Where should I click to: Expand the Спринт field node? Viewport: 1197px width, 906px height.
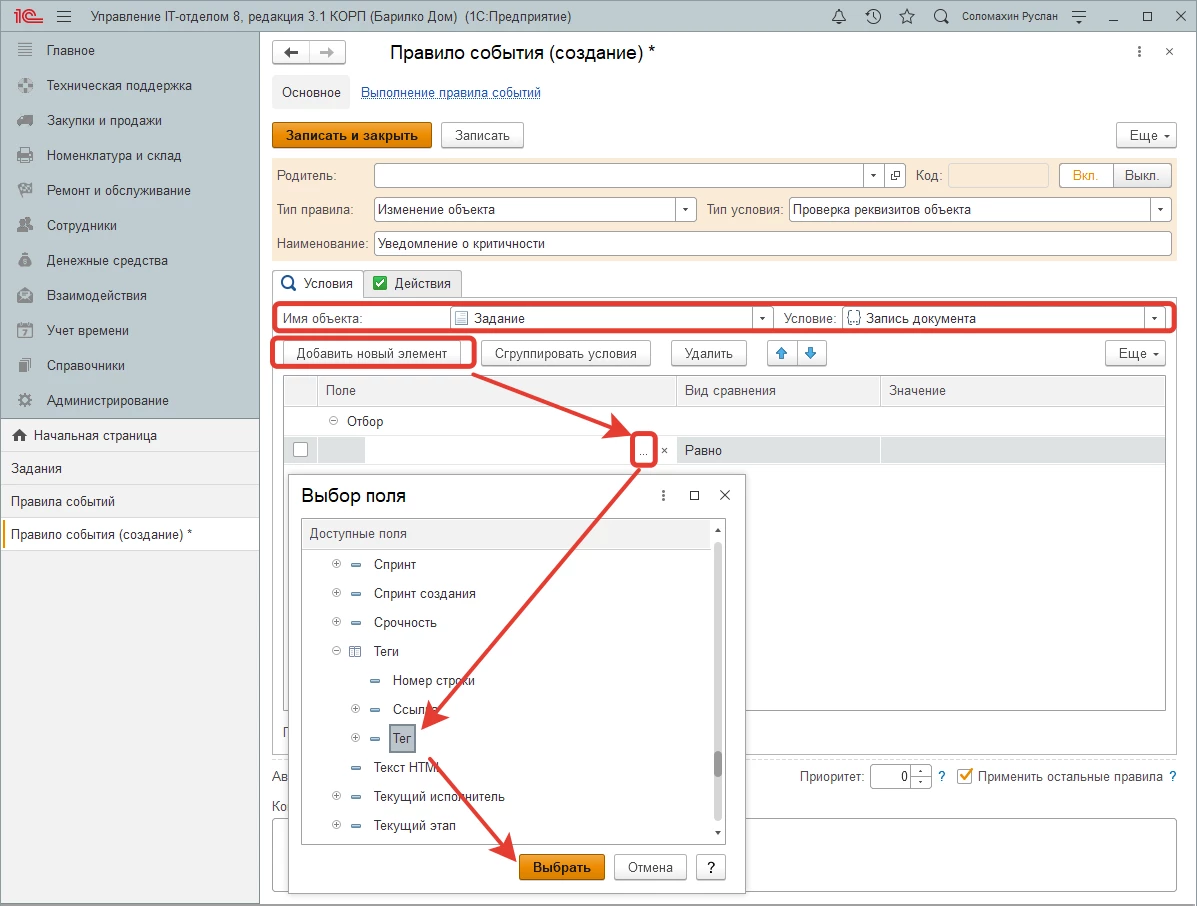click(x=336, y=564)
